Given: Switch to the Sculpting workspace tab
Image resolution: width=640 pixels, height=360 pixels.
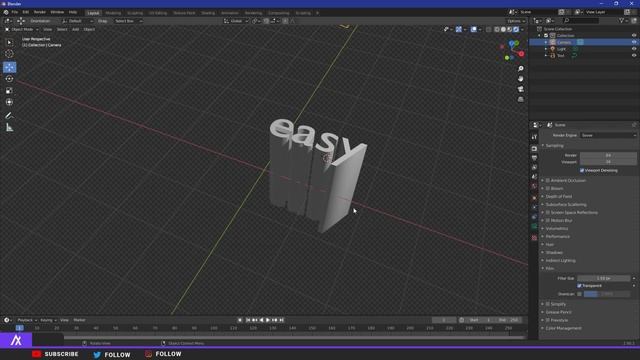Looking at the screenshot, I should point(135,13).
